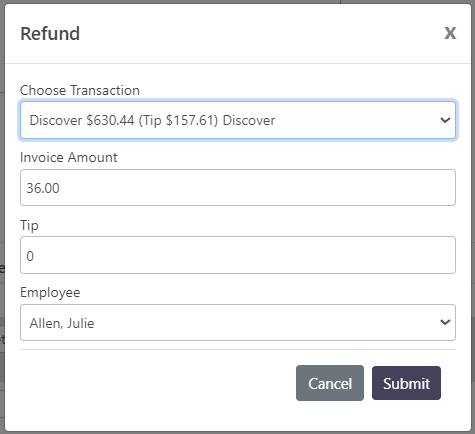Click the Allen, Julie employee selection
The height and width of the screenshot is (434, 475).
click(x=62, y=323)
